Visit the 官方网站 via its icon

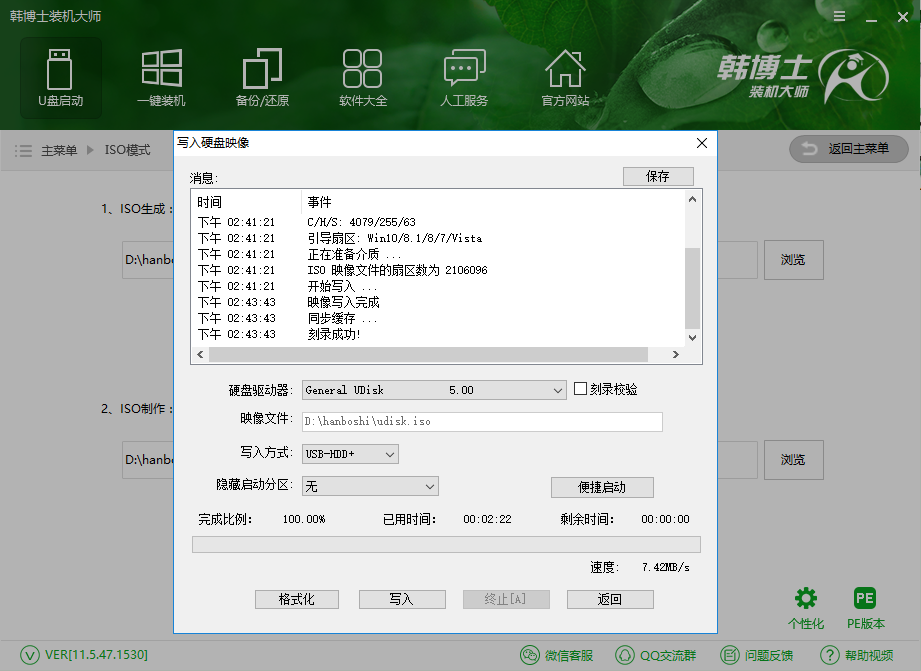[x=565, y=77]
